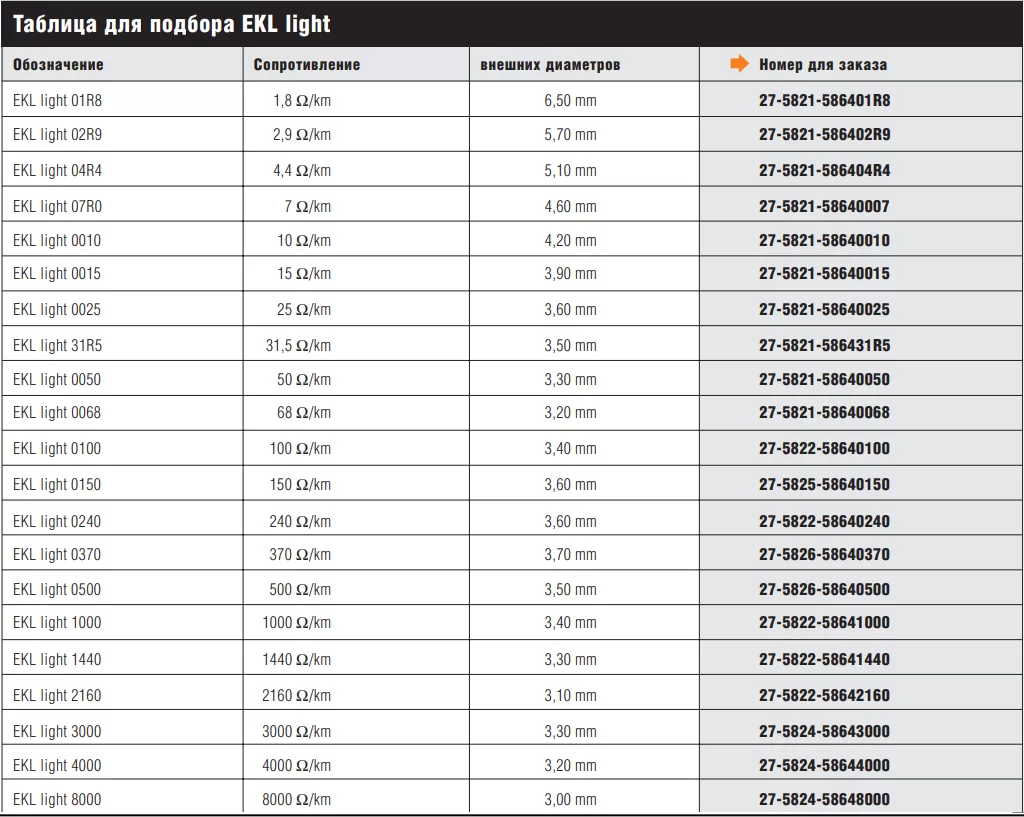1024x817 pixels.
Task: Click the "внешних диаметров" column header
Action: pos(550,65)
